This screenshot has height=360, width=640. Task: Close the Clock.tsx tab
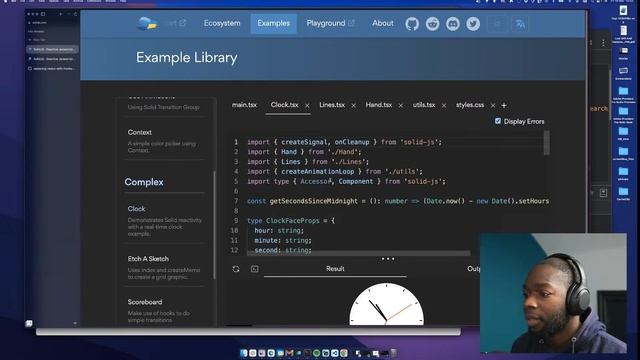tap(307, 105)
